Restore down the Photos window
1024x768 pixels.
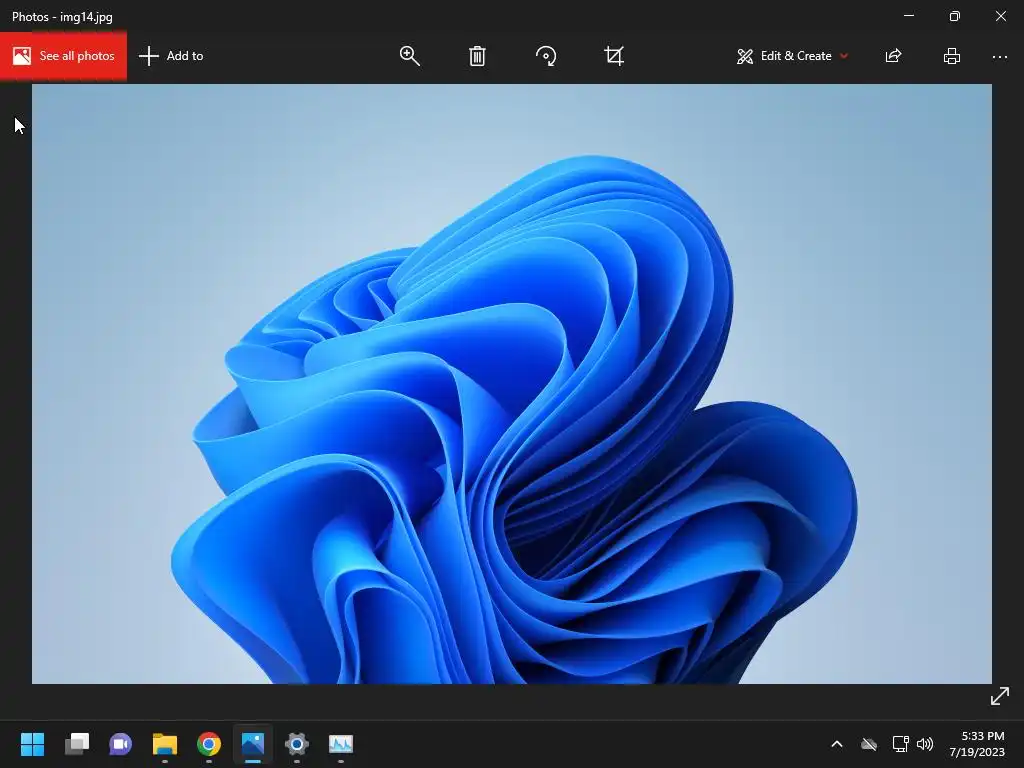coord(955,16)
